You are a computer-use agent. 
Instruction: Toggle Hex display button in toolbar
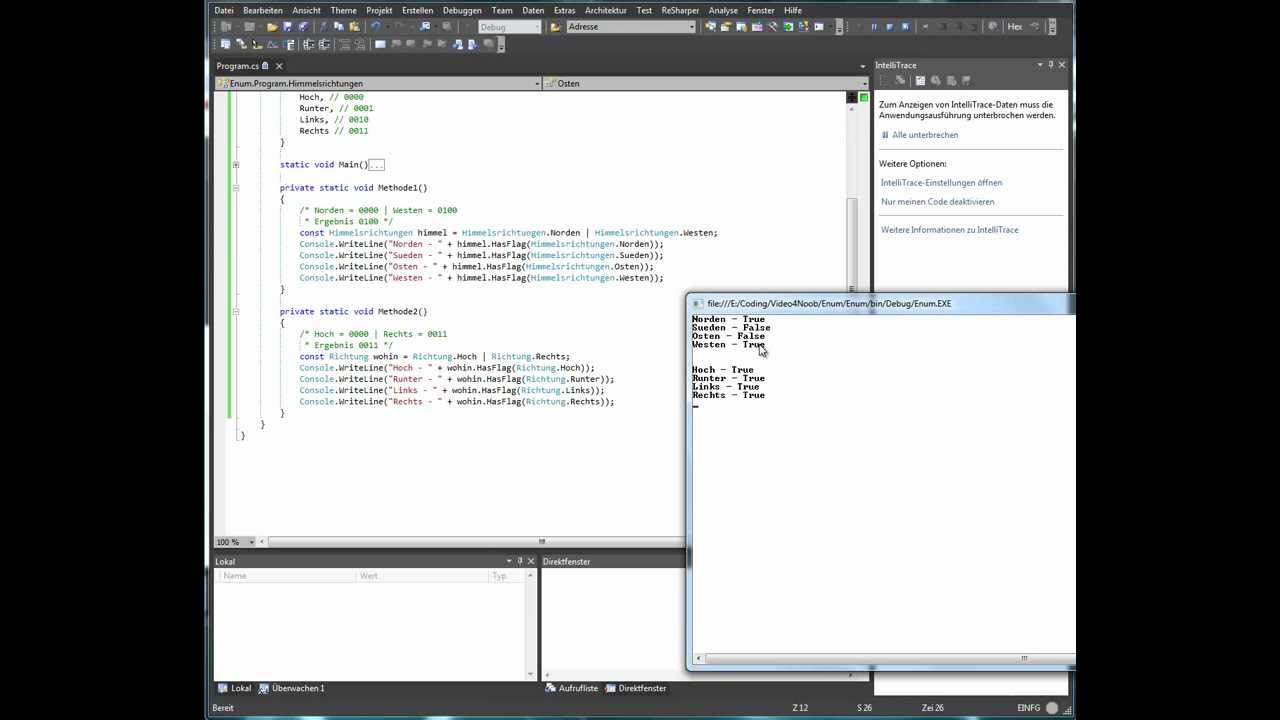tap(1015, 27)
